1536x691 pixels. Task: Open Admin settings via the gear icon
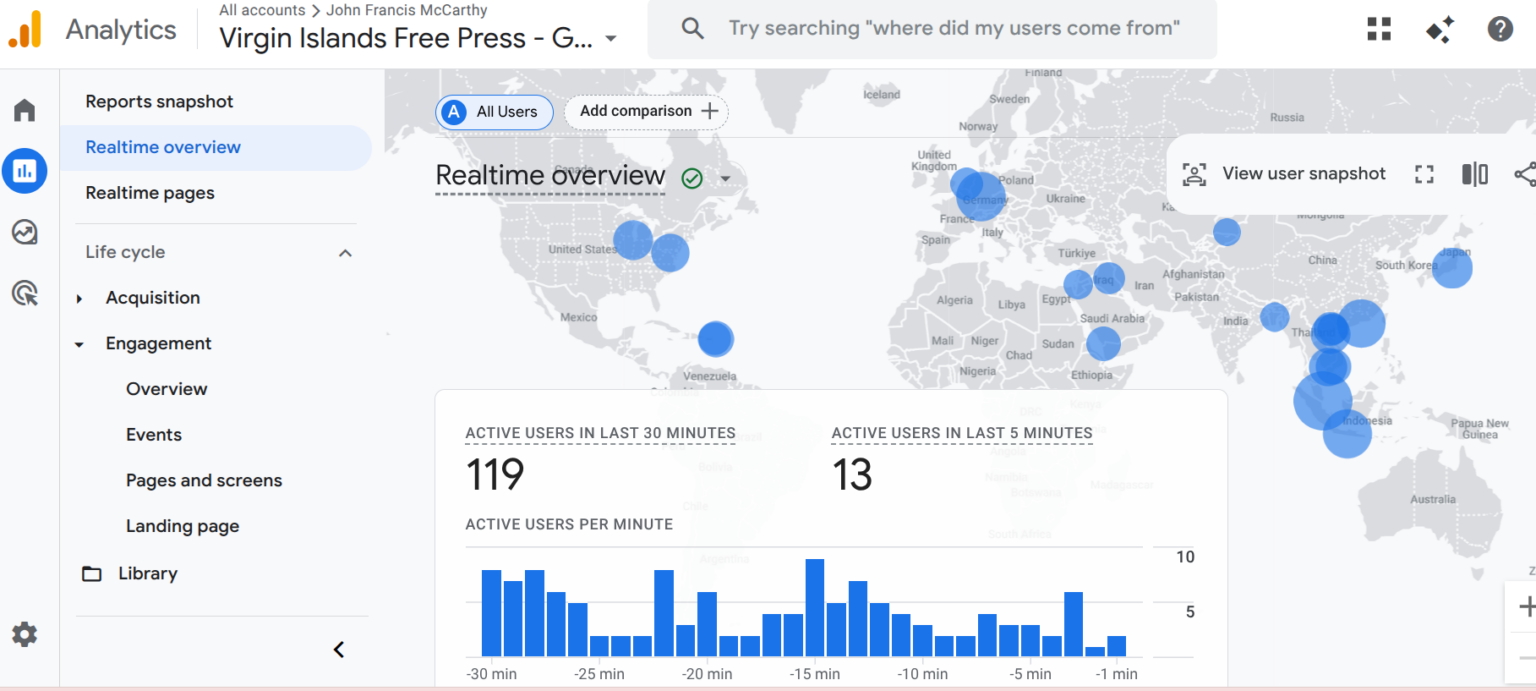pos(24,634)
